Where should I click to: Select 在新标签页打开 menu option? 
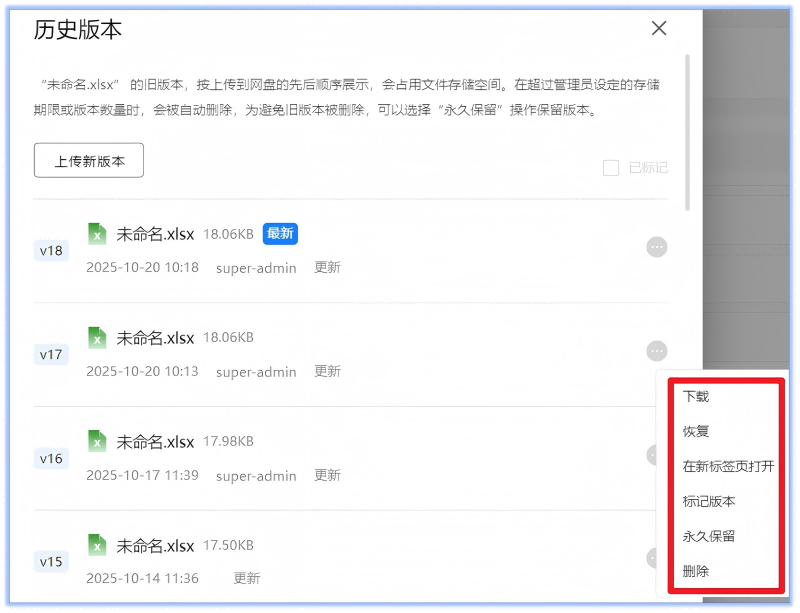[728, 466]
